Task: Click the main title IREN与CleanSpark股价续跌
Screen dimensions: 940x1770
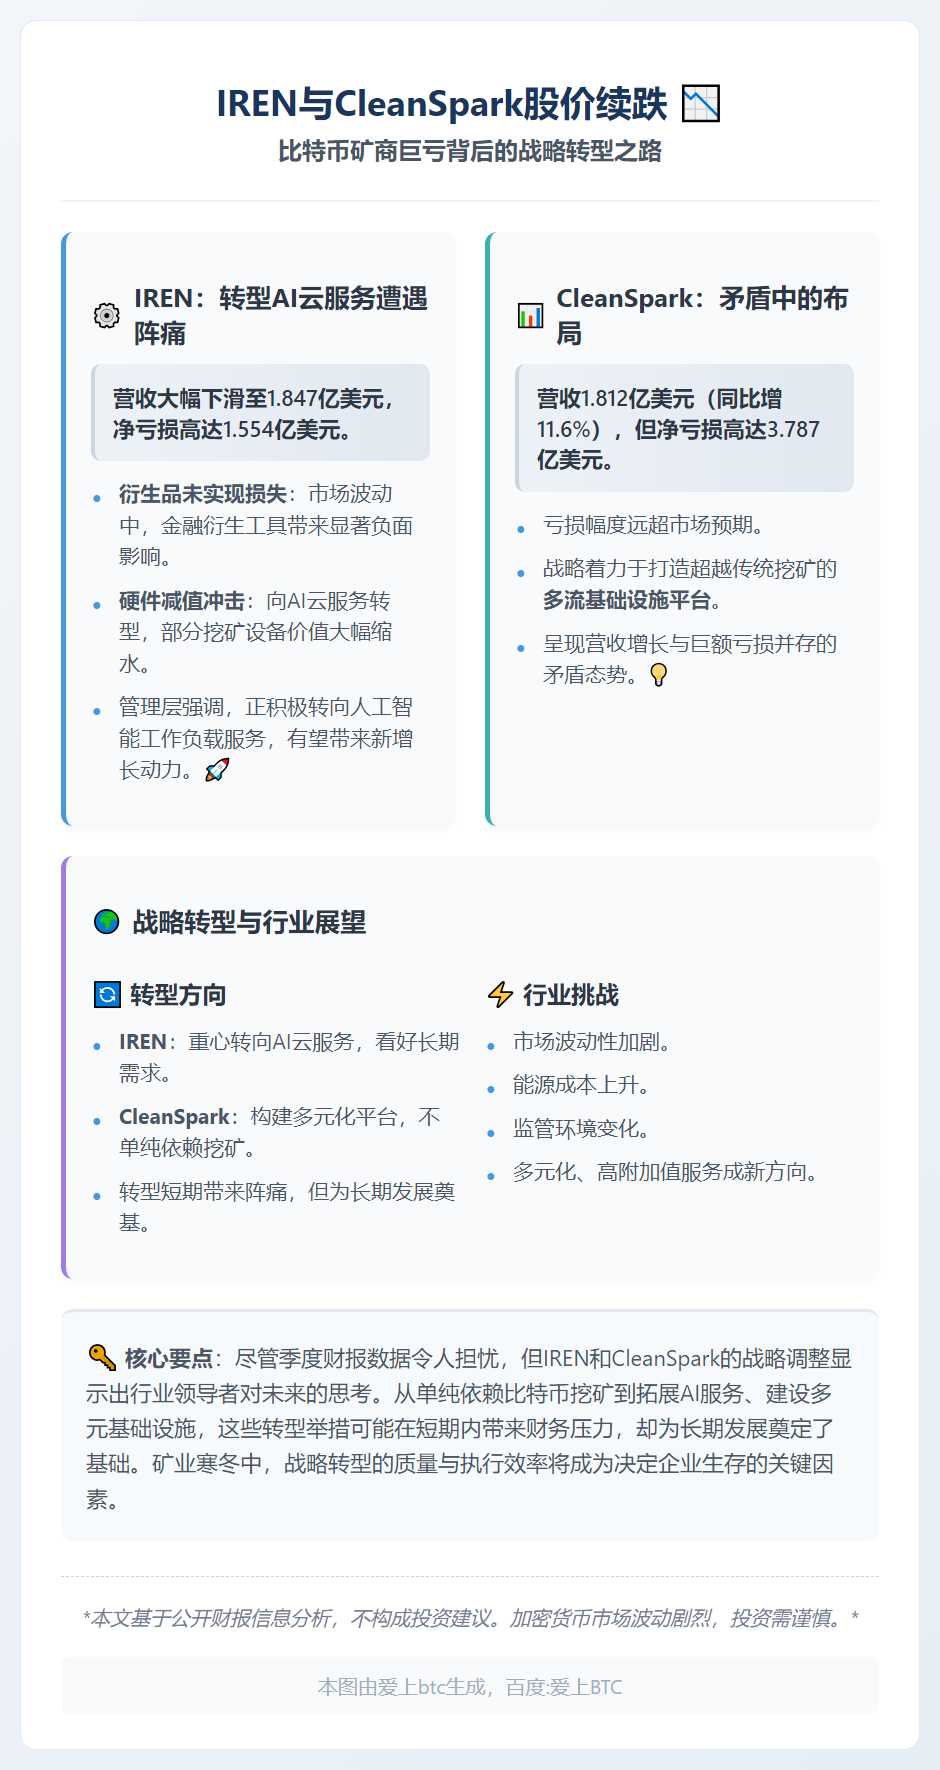Action: 442,103
